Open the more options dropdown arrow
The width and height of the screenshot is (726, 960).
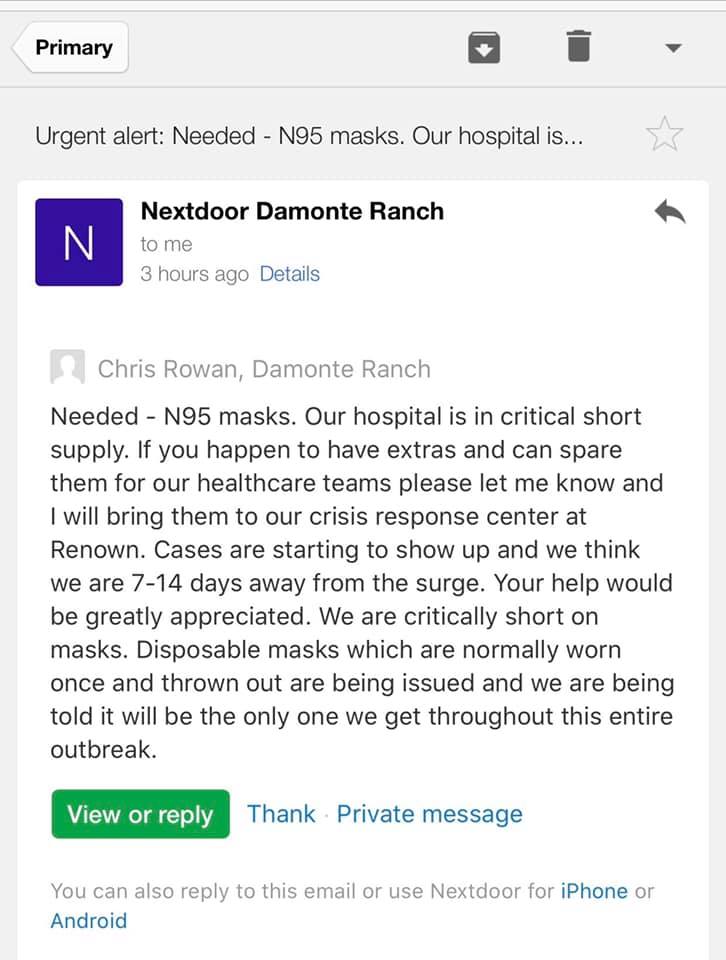673,48
